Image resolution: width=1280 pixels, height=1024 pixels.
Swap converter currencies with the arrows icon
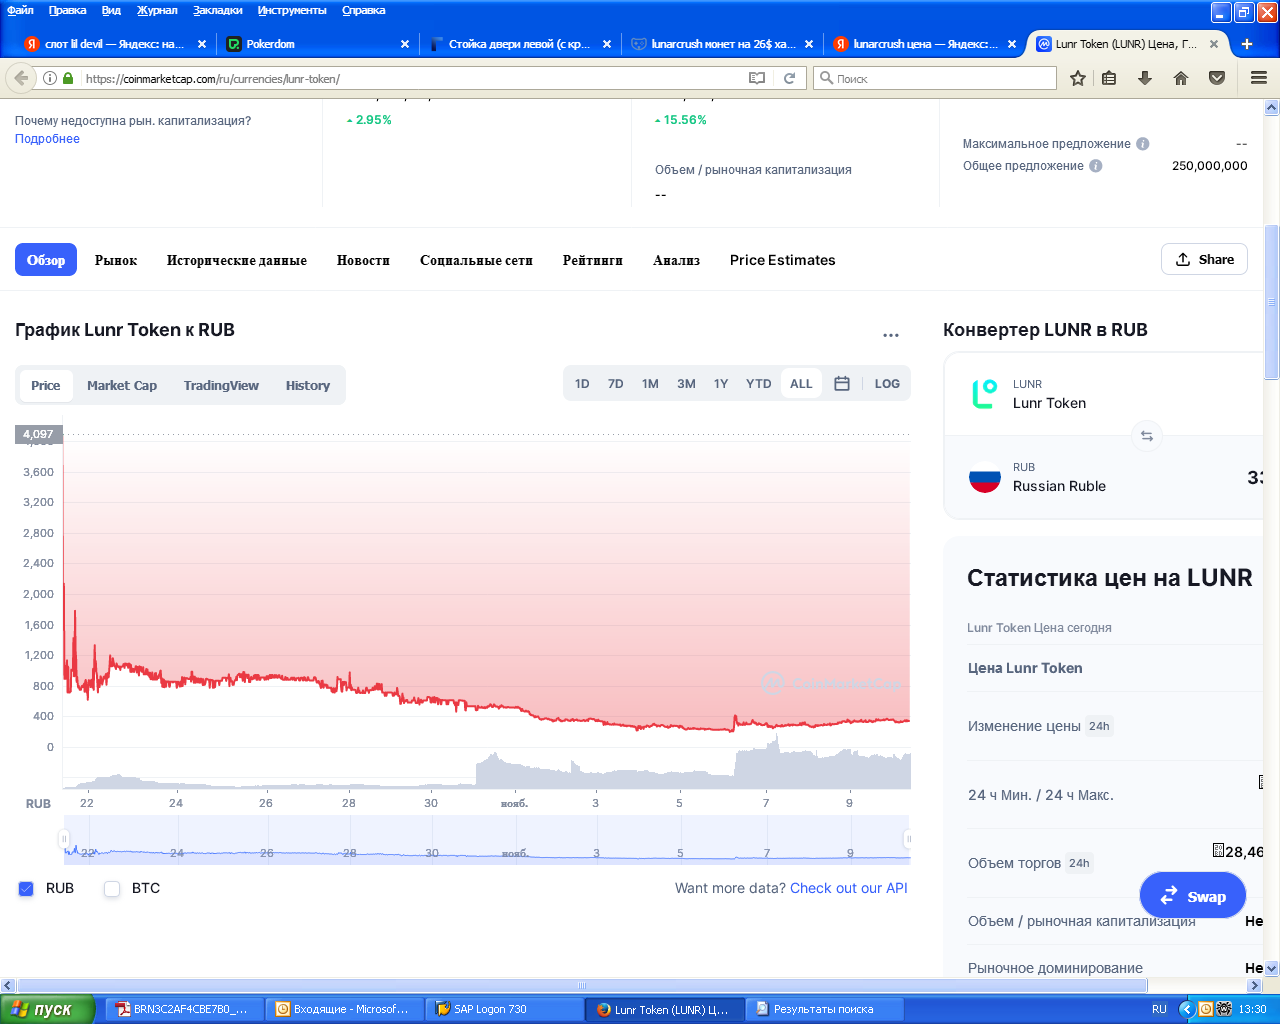point(1147,436)
